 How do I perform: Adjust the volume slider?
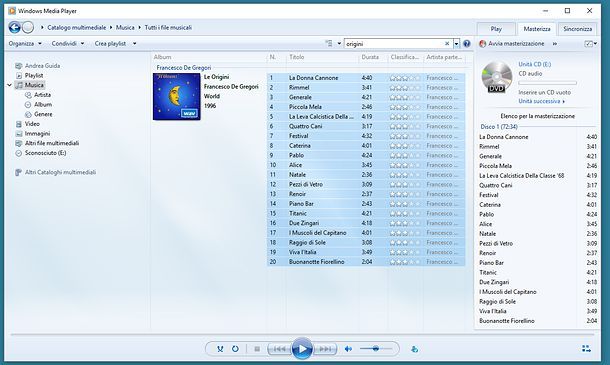tap(376, 349)
